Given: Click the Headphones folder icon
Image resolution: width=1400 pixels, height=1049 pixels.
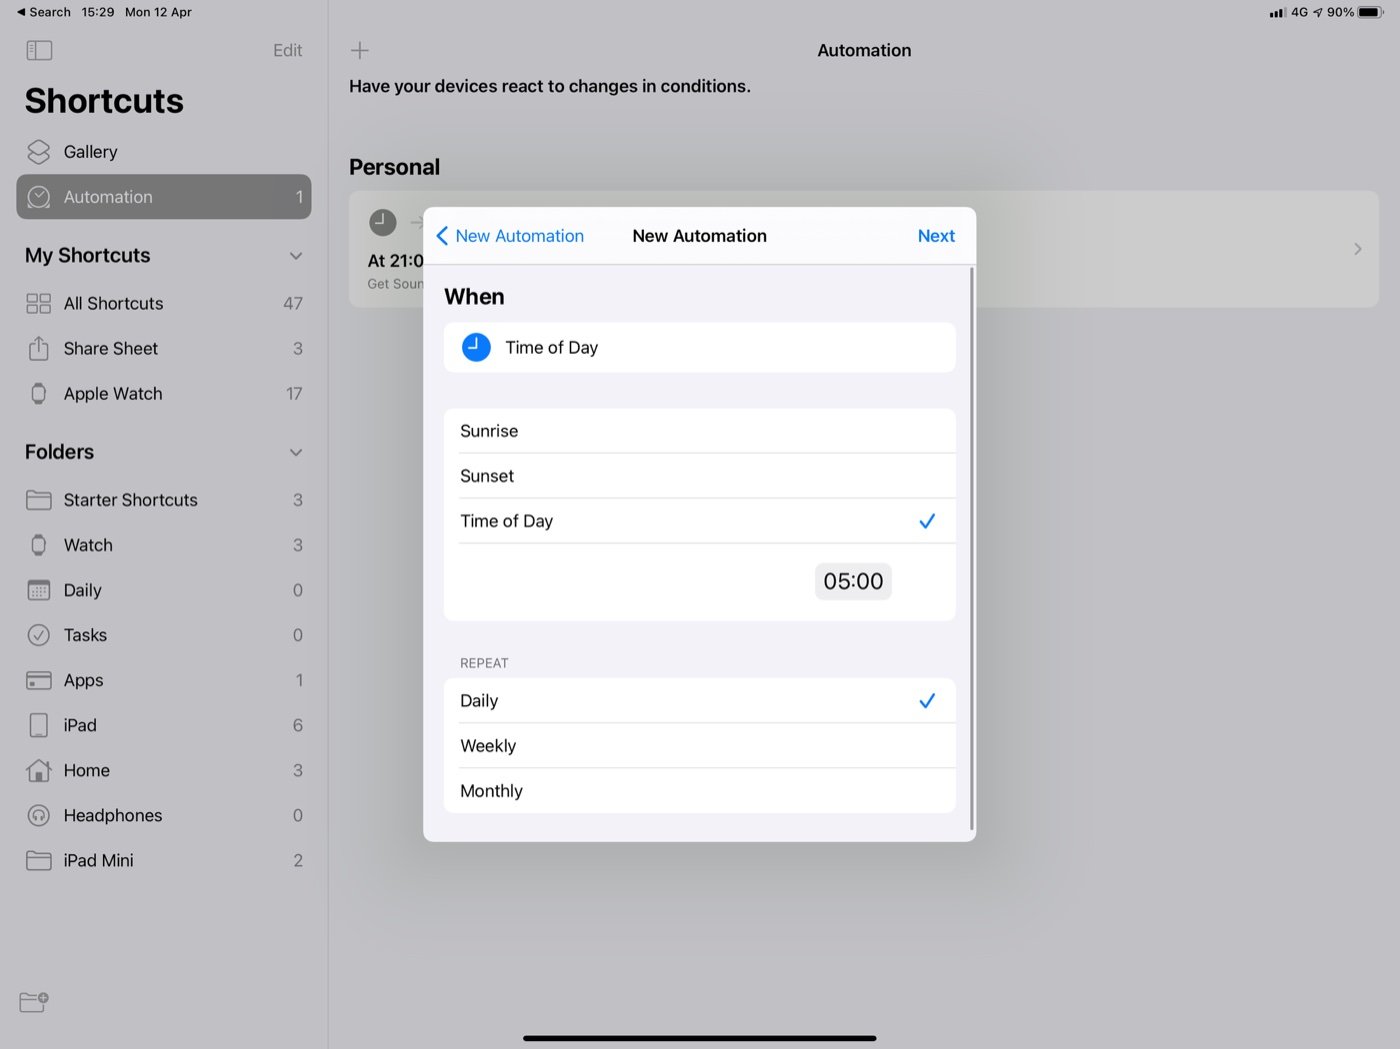Looking at the screenshot, I should point(37,815).
